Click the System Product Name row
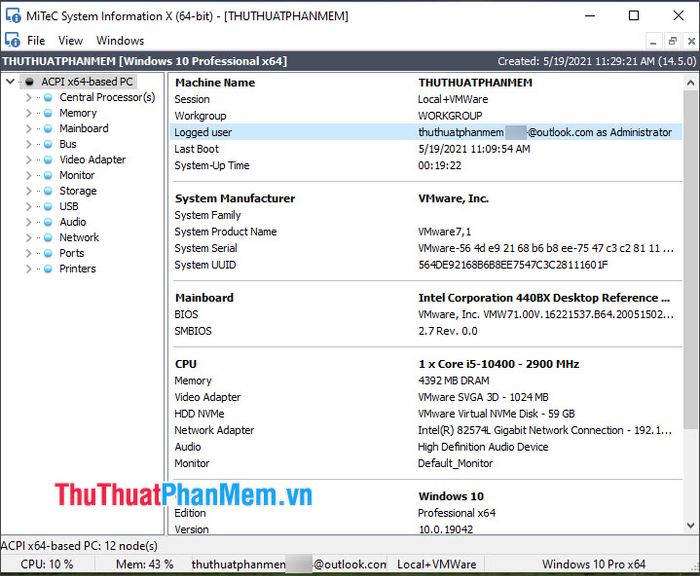 pyautogui.click(x=426, y=232)
